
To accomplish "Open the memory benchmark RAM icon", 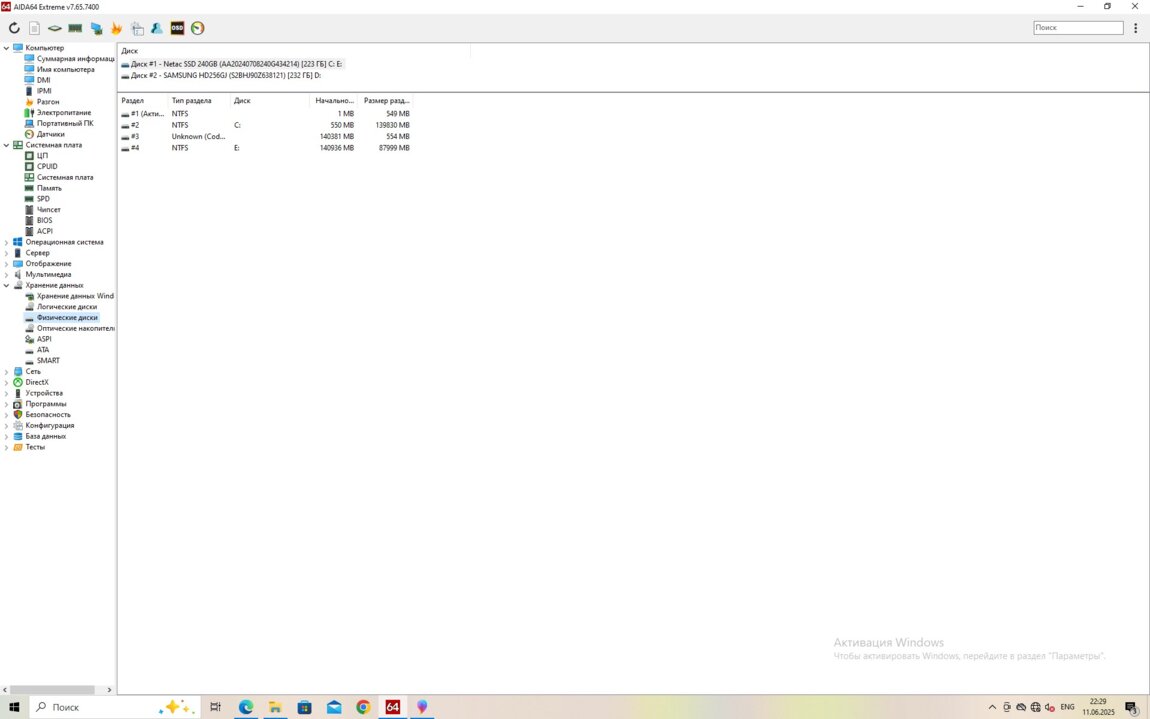I will [x=75, y=28].
